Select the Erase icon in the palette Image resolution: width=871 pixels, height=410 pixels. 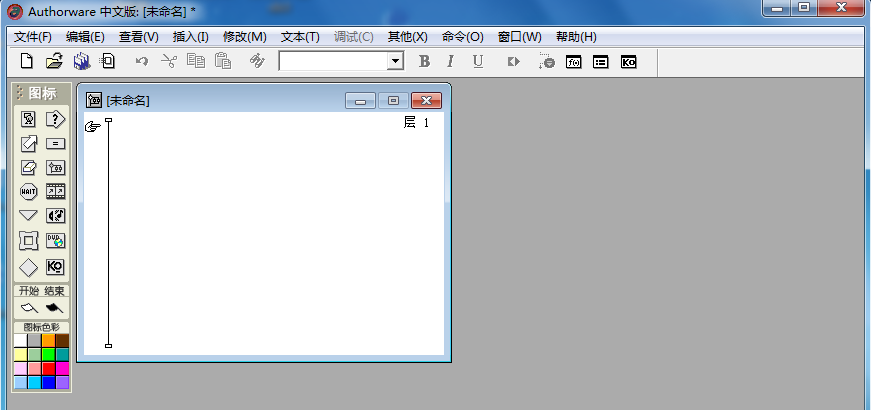coord(28,167)
